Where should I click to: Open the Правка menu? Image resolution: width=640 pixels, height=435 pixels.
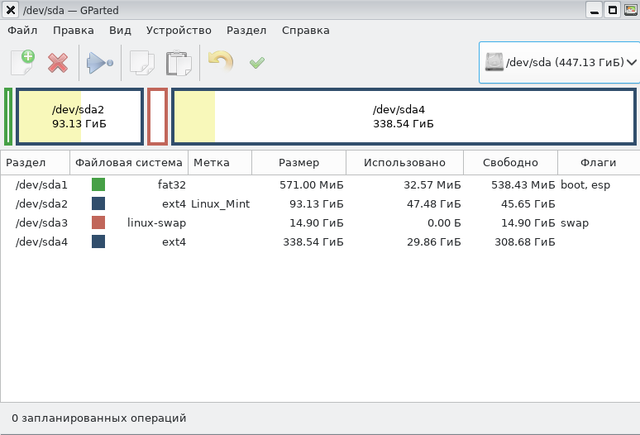[x=73, y=31]
